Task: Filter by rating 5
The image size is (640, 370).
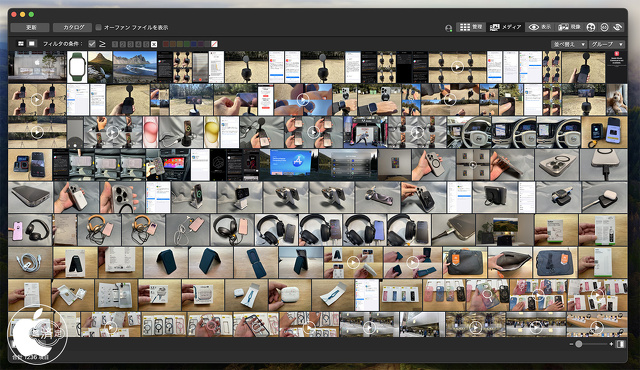Action: pos(146,44)
